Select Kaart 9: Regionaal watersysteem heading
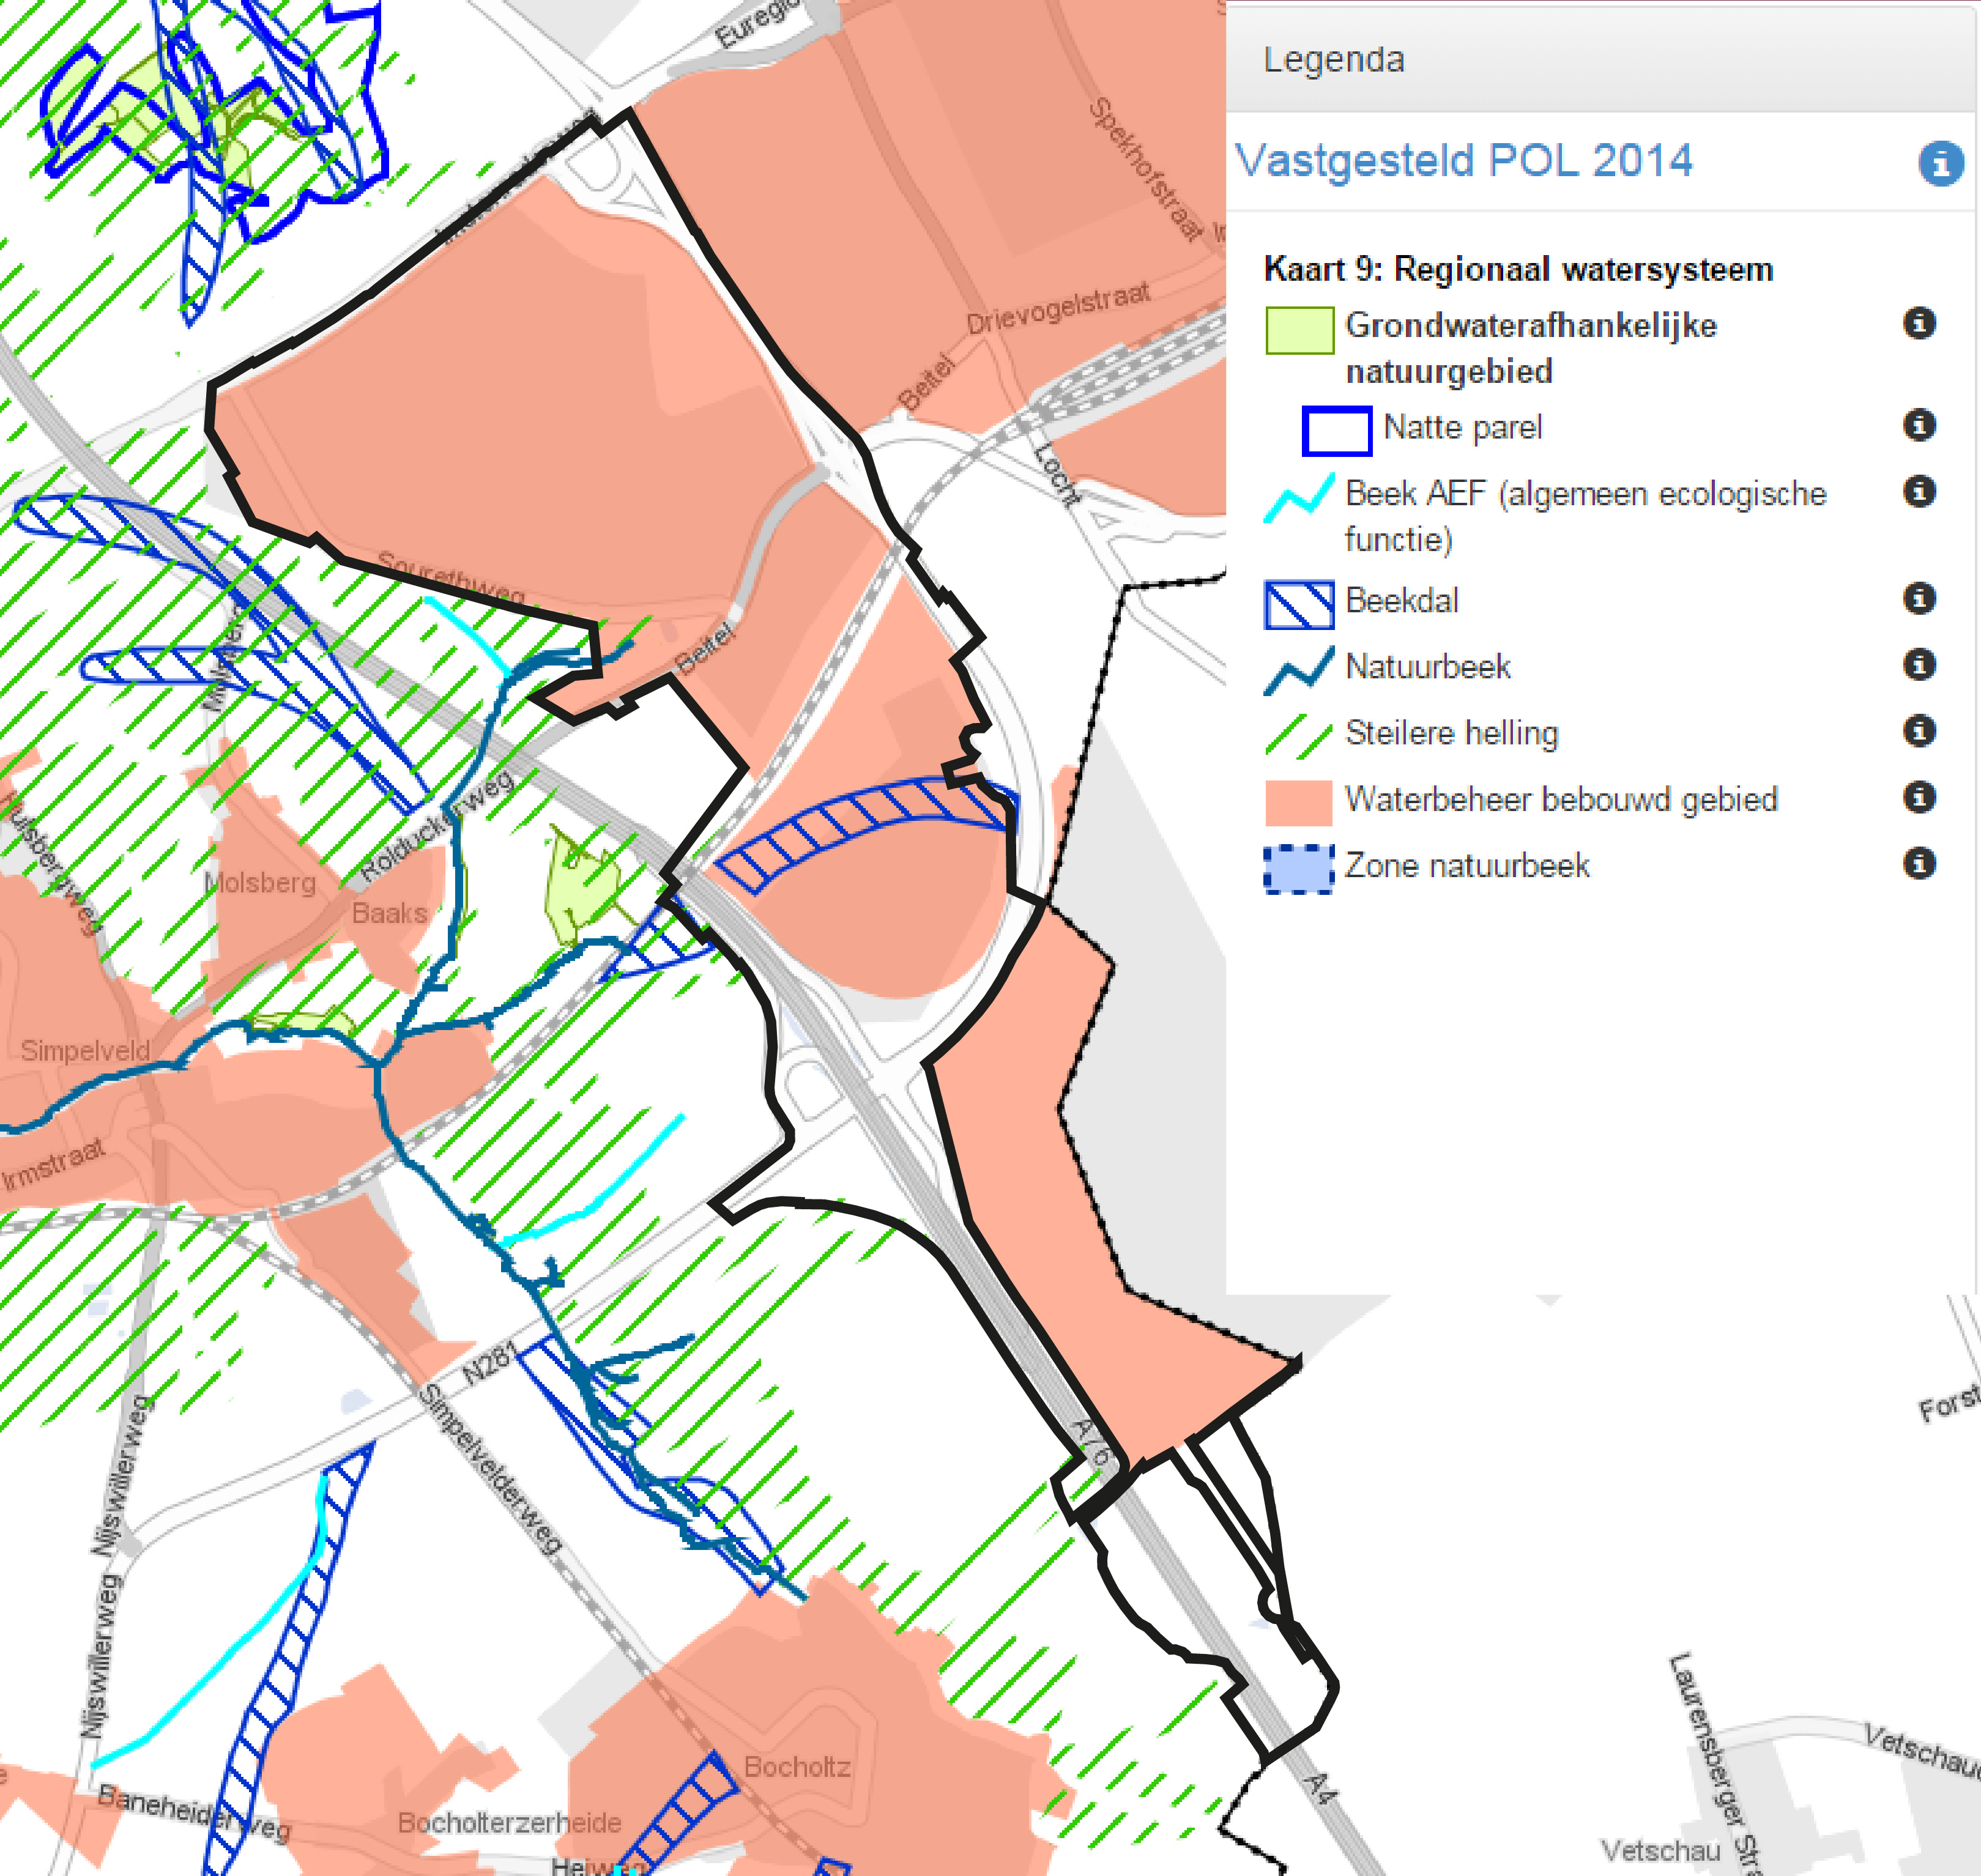The height and width of the screenshot is (1876, 1981). tap(1518, 270)
